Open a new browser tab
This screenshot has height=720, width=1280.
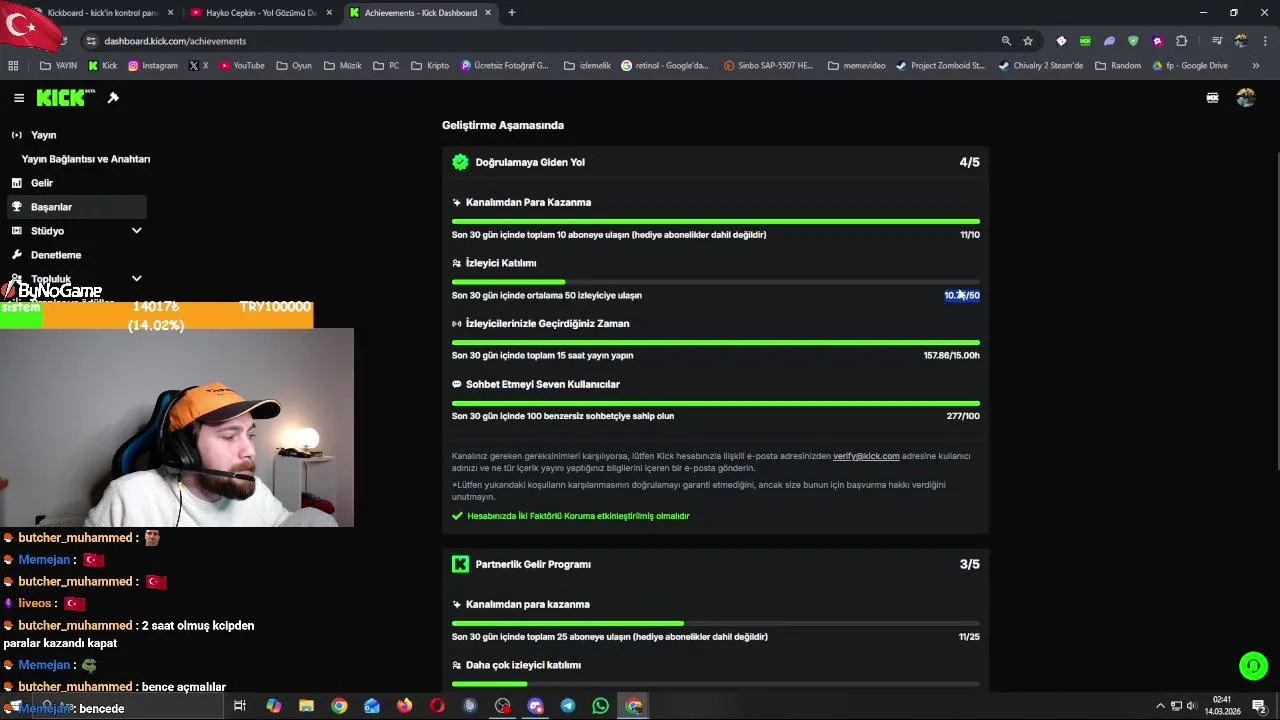(512, 13)
